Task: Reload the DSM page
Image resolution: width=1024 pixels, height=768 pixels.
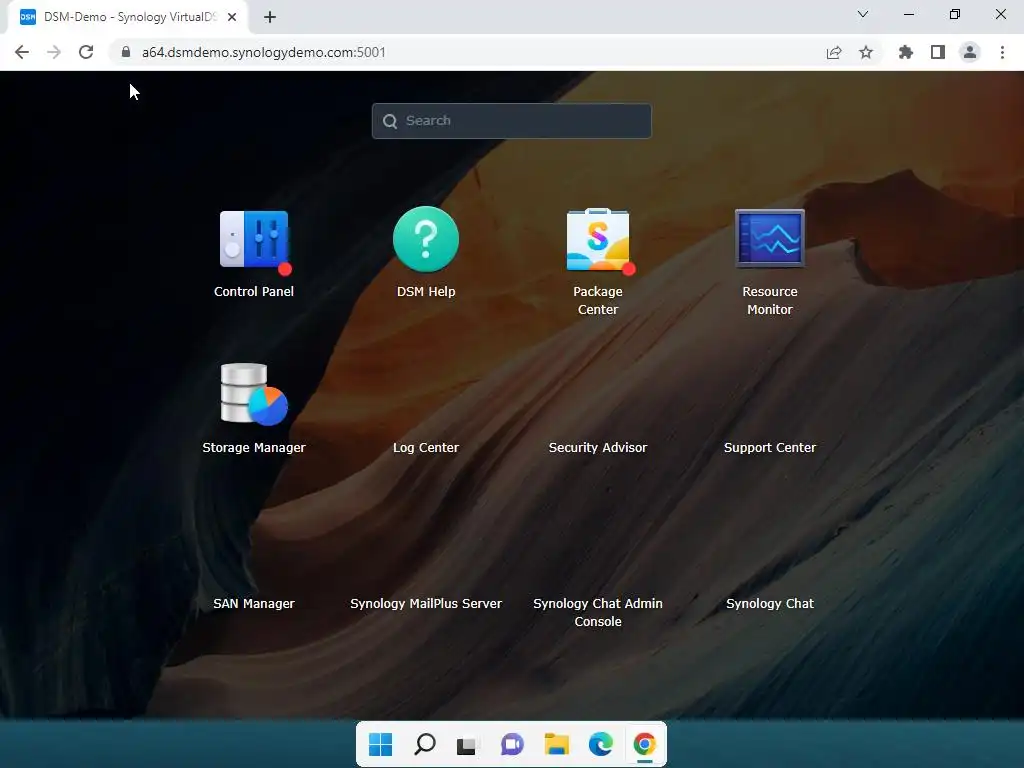Action: (x=86, y=52)
